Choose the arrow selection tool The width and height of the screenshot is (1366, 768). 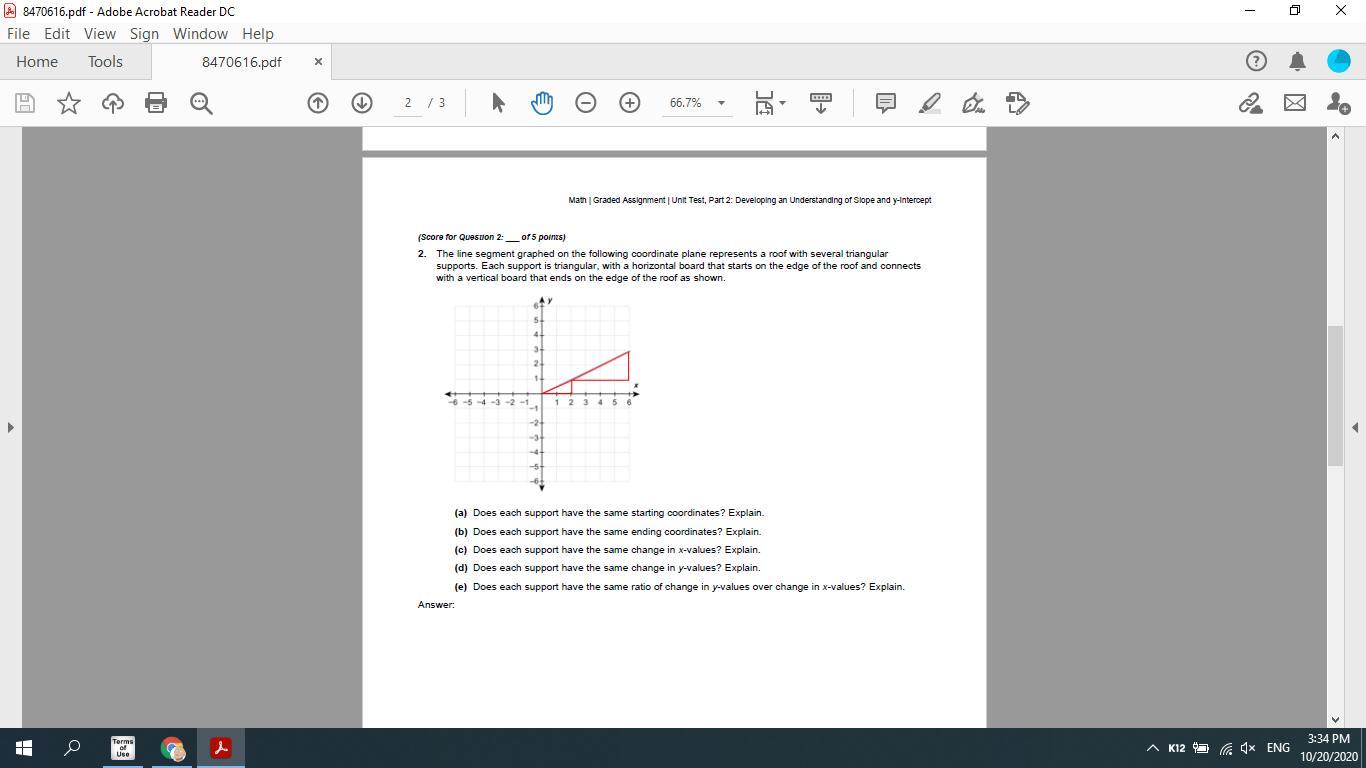498,103
